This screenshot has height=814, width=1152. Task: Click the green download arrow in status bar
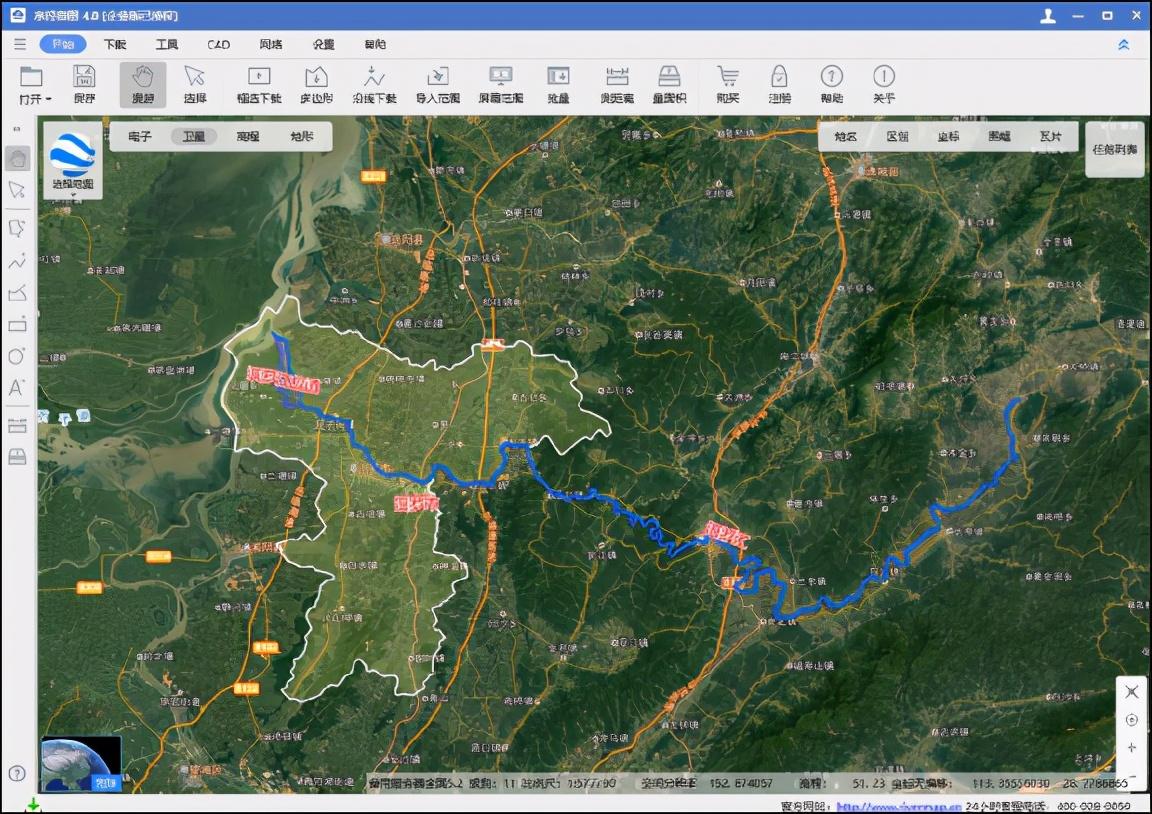[x=33, y=806]
